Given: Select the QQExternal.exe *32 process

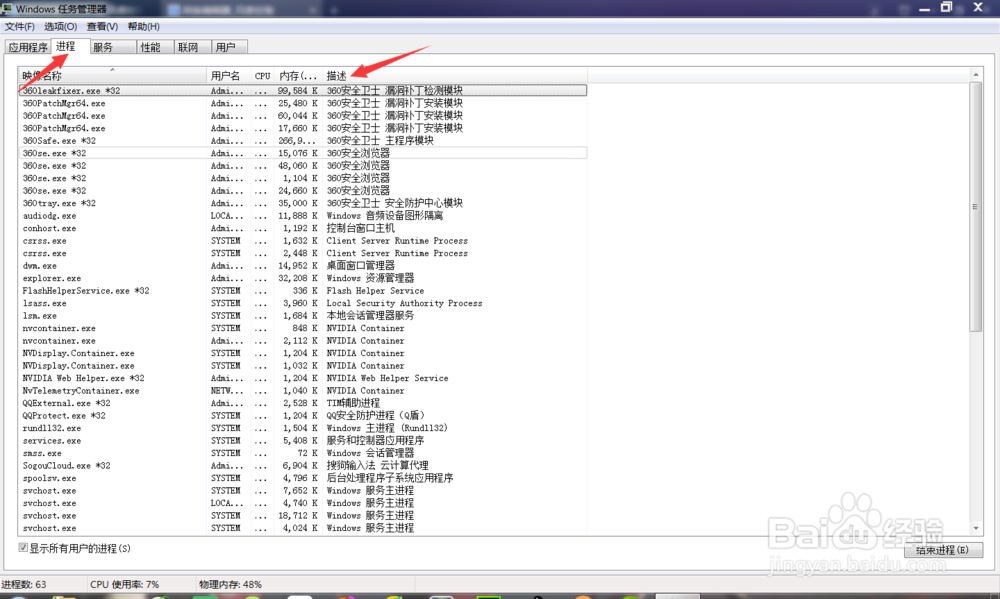Looking at the screenshot, I should (x=303, y=403).
